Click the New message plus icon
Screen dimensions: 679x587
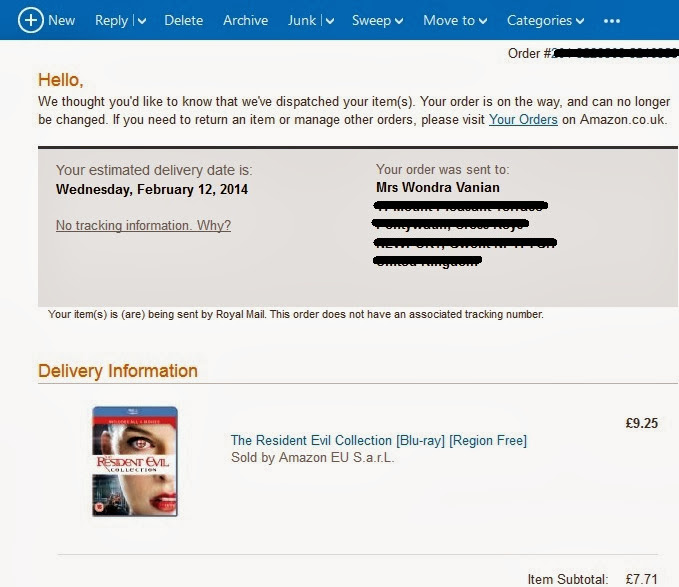point(30,20)
